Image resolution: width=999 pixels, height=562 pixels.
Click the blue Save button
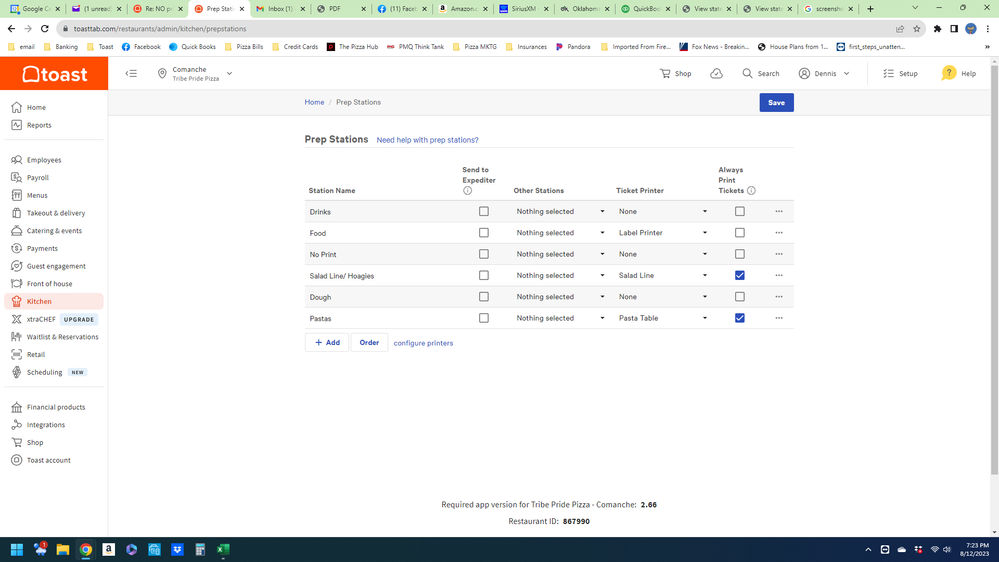(x=776, y=103)
